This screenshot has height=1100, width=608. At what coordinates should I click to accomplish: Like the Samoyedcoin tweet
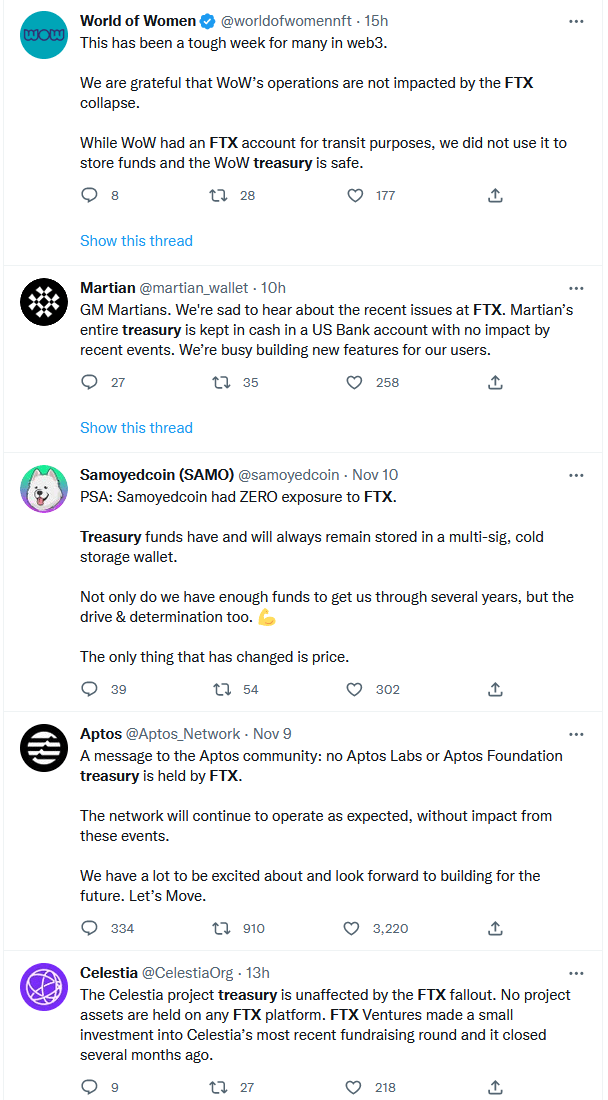pyautogui.click(x=354, y=689)
